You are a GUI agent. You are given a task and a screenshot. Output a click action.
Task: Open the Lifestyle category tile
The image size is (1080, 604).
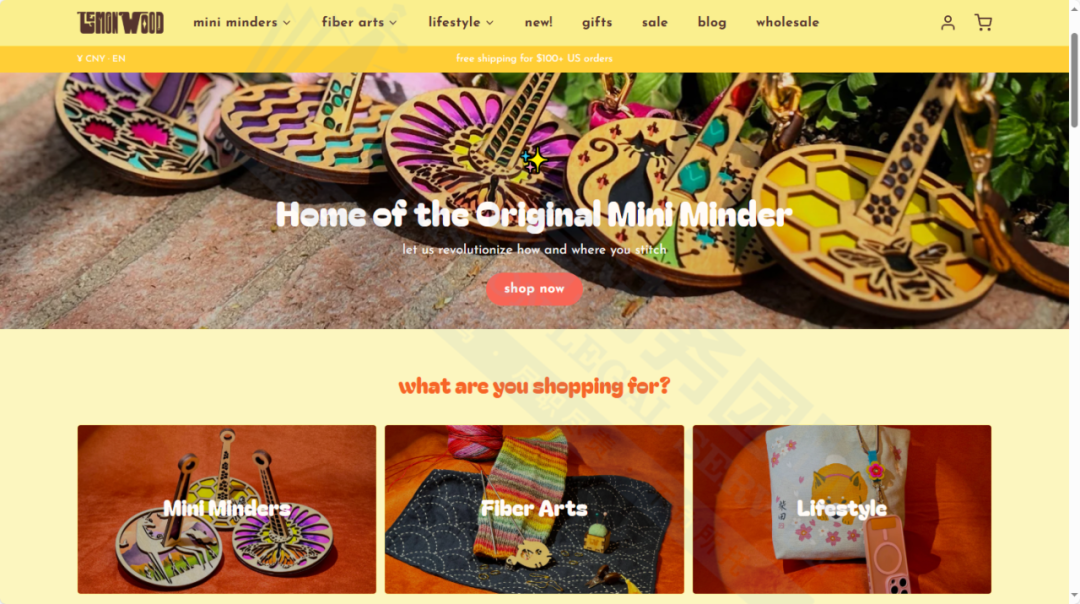[842, 509]
